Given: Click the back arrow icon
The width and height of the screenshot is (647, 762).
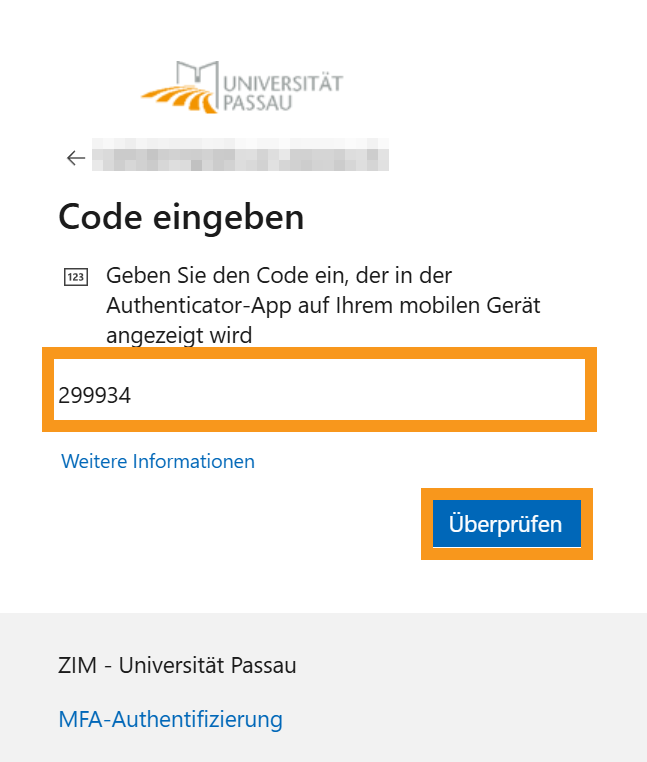Looking at the screenshot, I should click(x=75, y=158).
